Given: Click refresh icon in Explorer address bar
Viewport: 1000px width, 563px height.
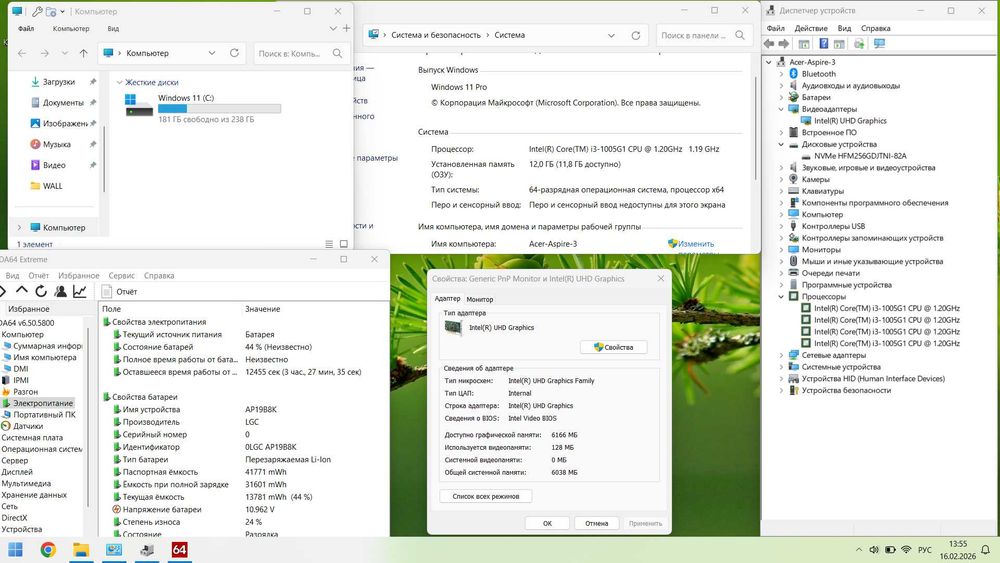Looking at the screenshot, I should 234,53.
